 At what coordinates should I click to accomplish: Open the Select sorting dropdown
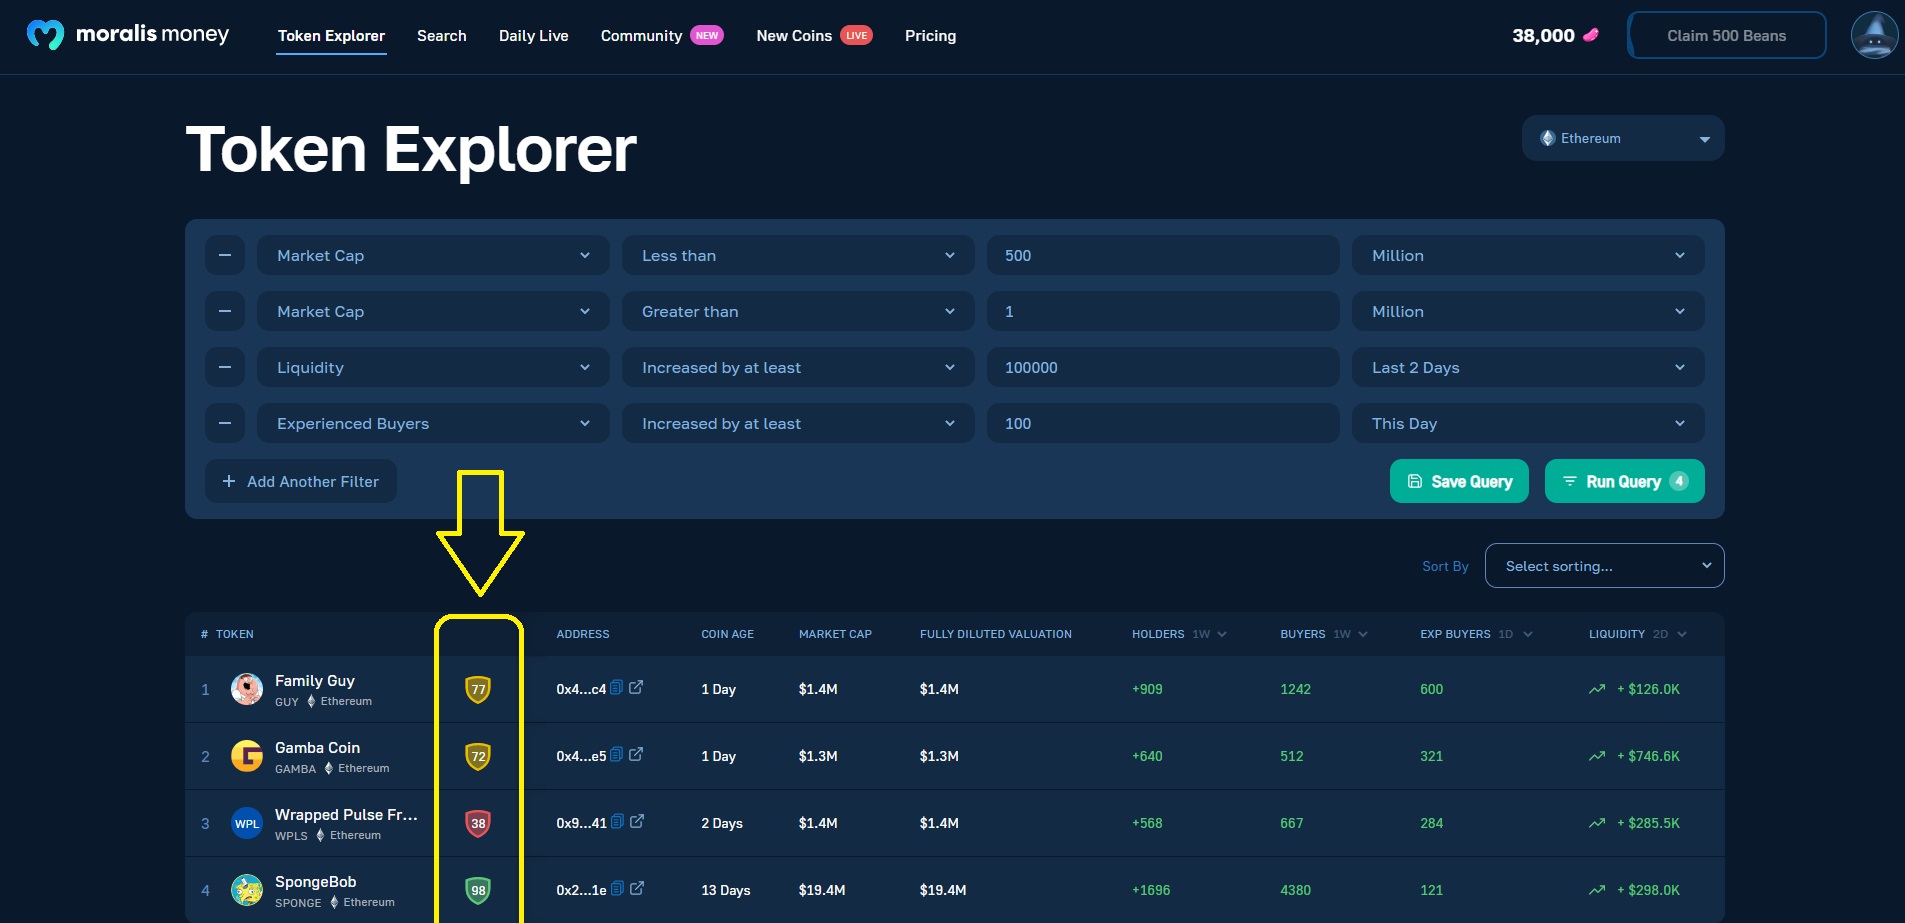(x=1604, y=566)
